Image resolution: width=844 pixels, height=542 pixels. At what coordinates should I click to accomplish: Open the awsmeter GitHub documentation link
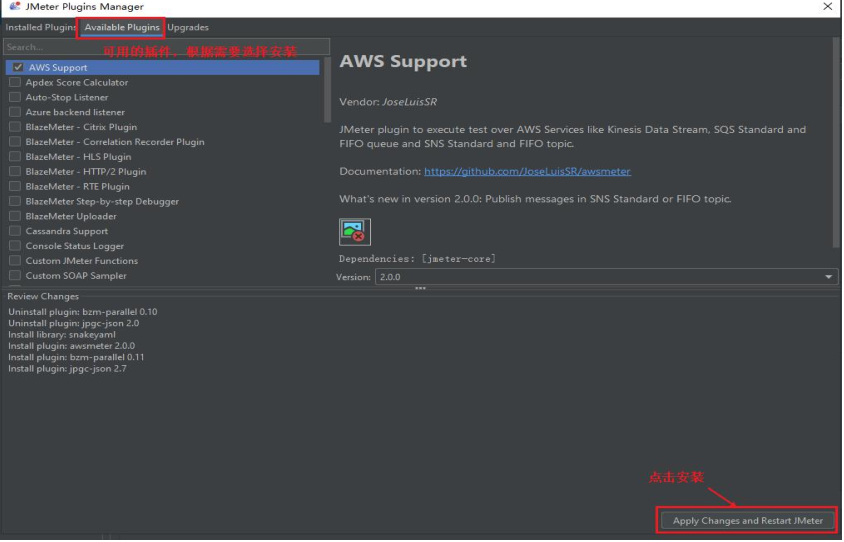tap(528, 171)
